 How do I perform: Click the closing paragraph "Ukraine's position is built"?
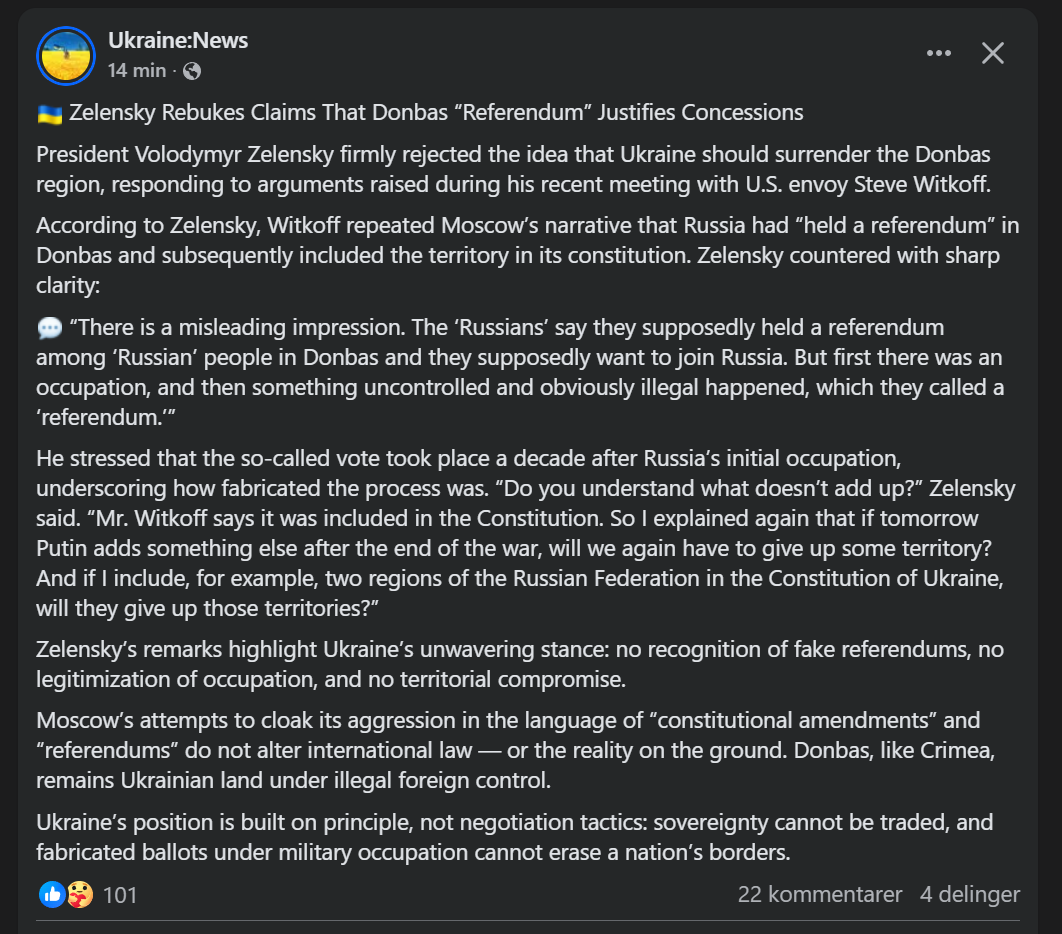(514, 837)
